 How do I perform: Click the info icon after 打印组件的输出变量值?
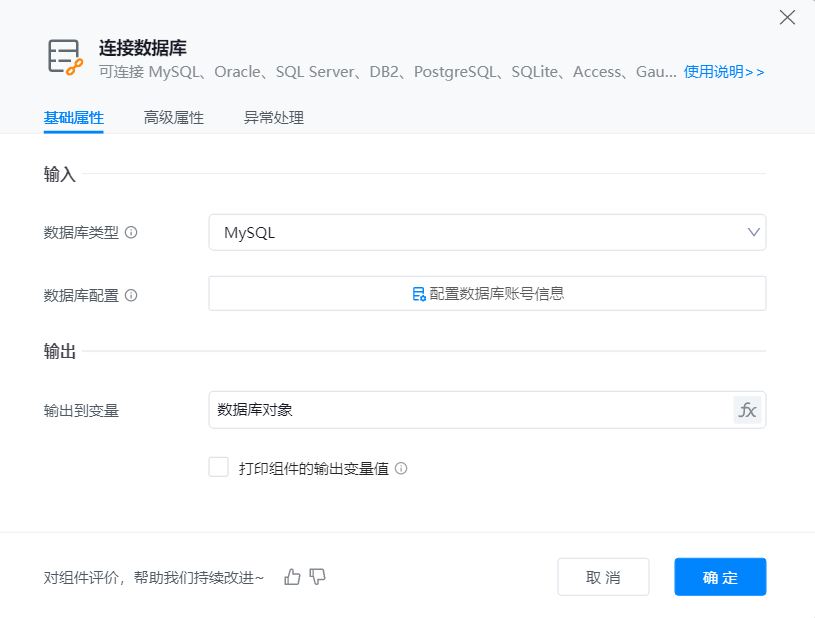(401, 468)
